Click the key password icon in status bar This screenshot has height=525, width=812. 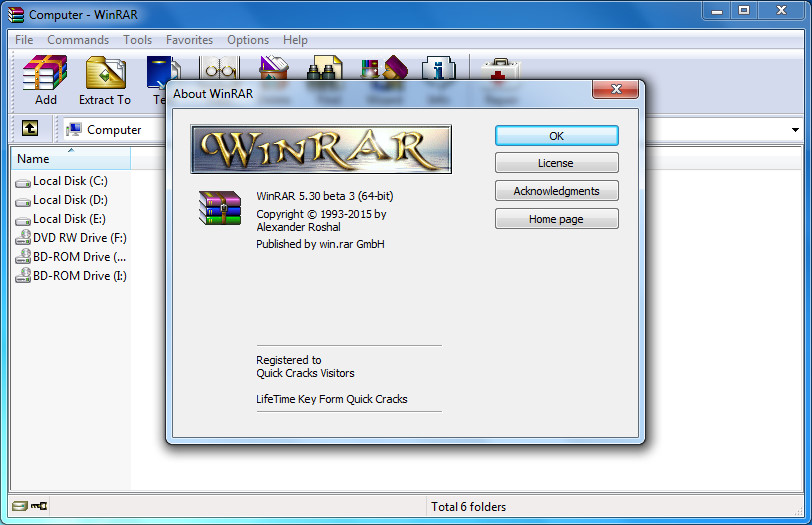coord(39,506)
